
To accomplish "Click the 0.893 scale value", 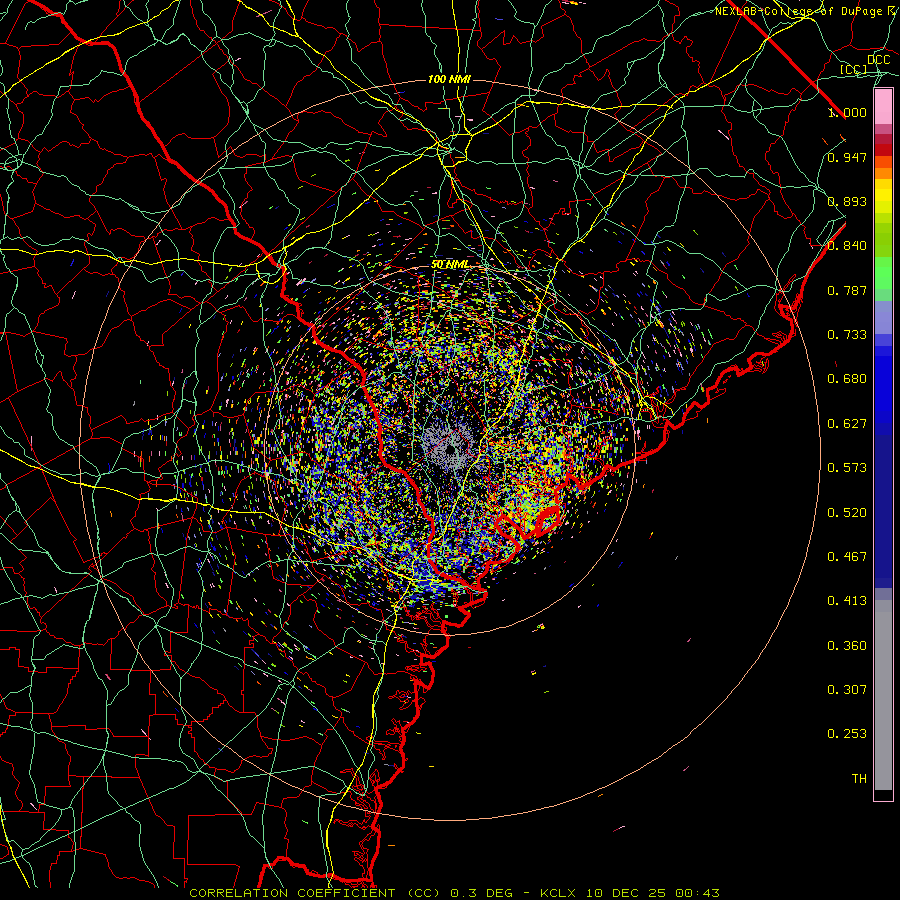I will tap(847, 201).
